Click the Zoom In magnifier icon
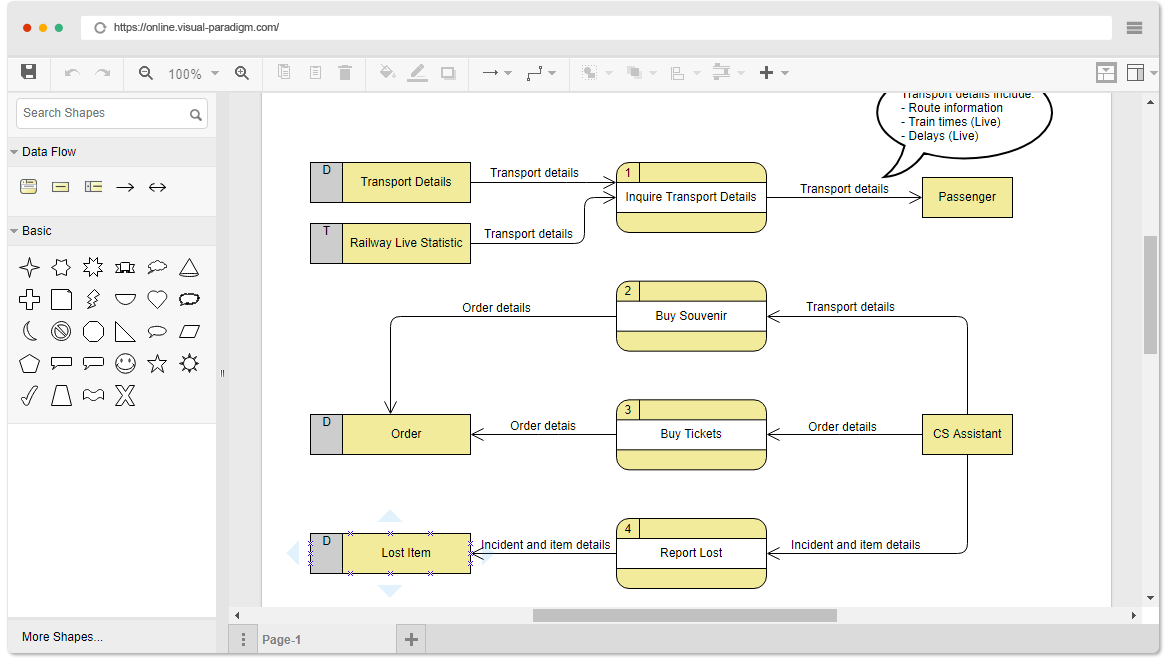This screenshot has height=665, width=1170. (x=242, y=72)
